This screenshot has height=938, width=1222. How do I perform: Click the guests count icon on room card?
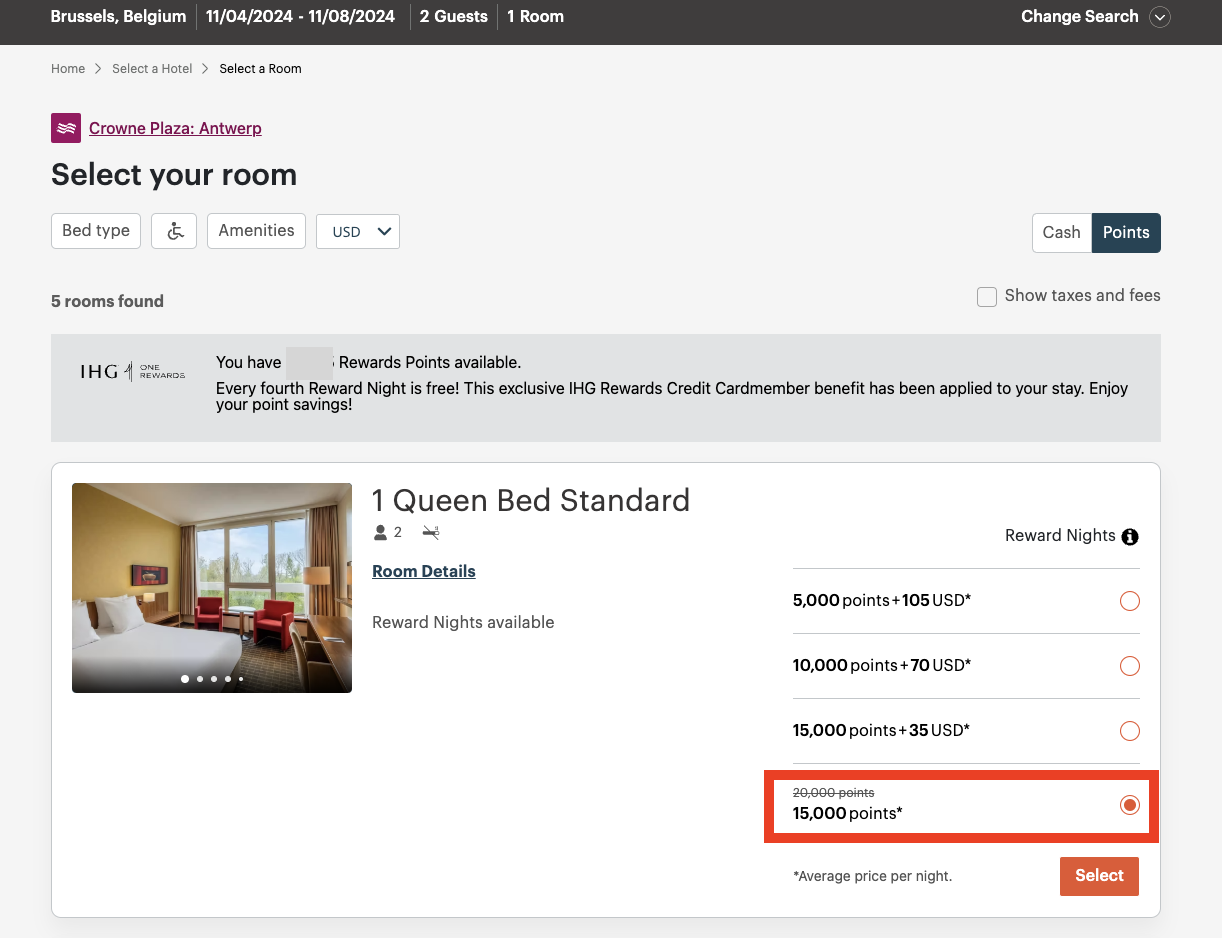(378, 532)
